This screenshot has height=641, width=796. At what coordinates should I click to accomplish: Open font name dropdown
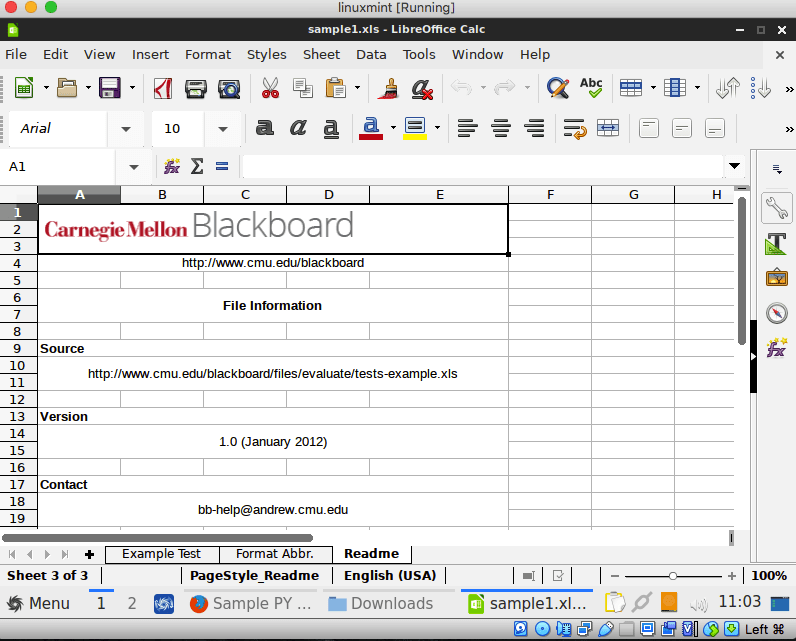click(126, 129)
